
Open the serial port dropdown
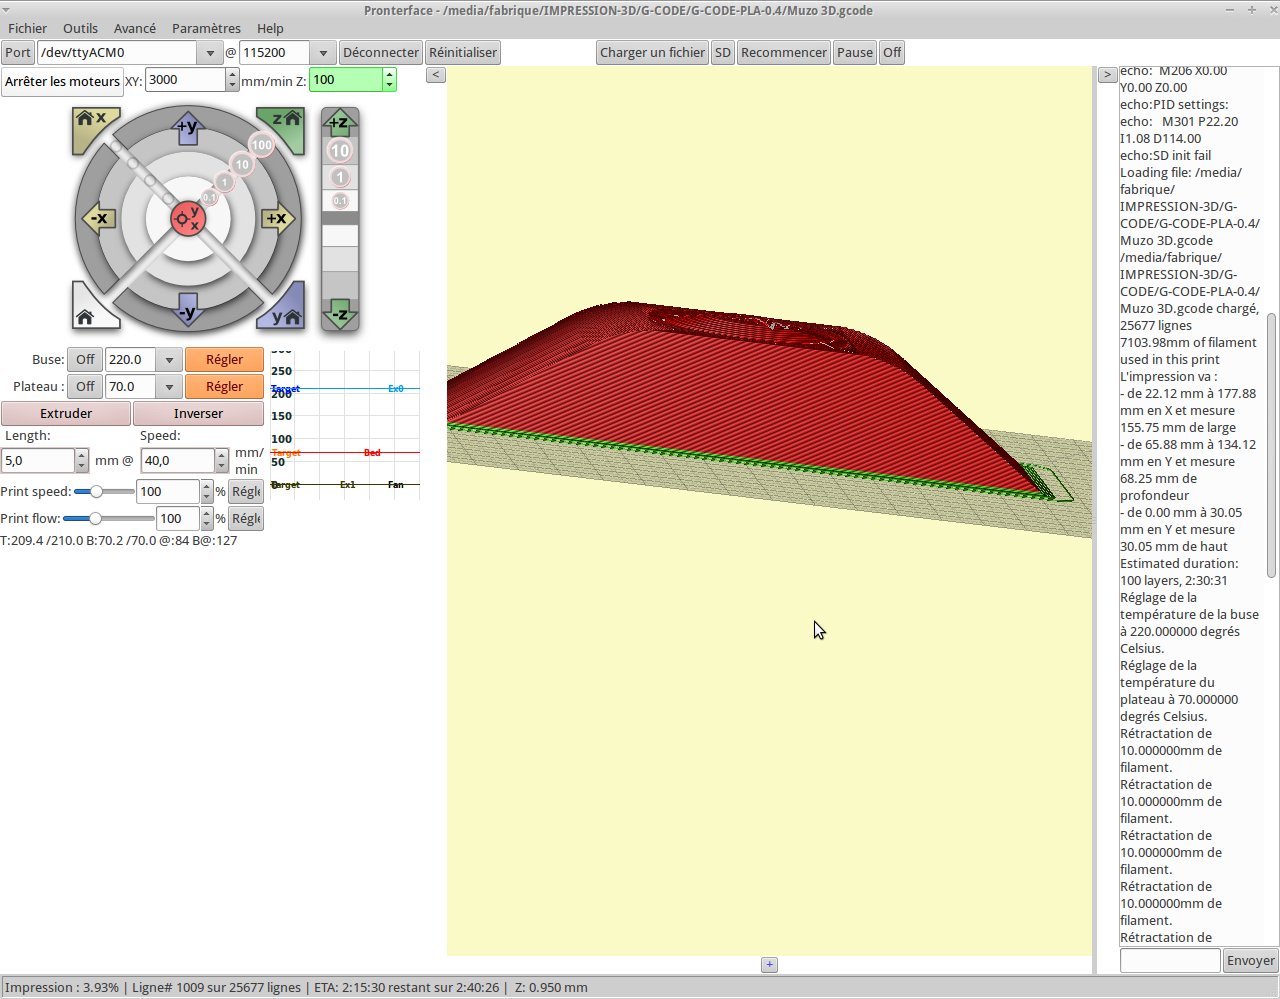click(x=210, y=53)
